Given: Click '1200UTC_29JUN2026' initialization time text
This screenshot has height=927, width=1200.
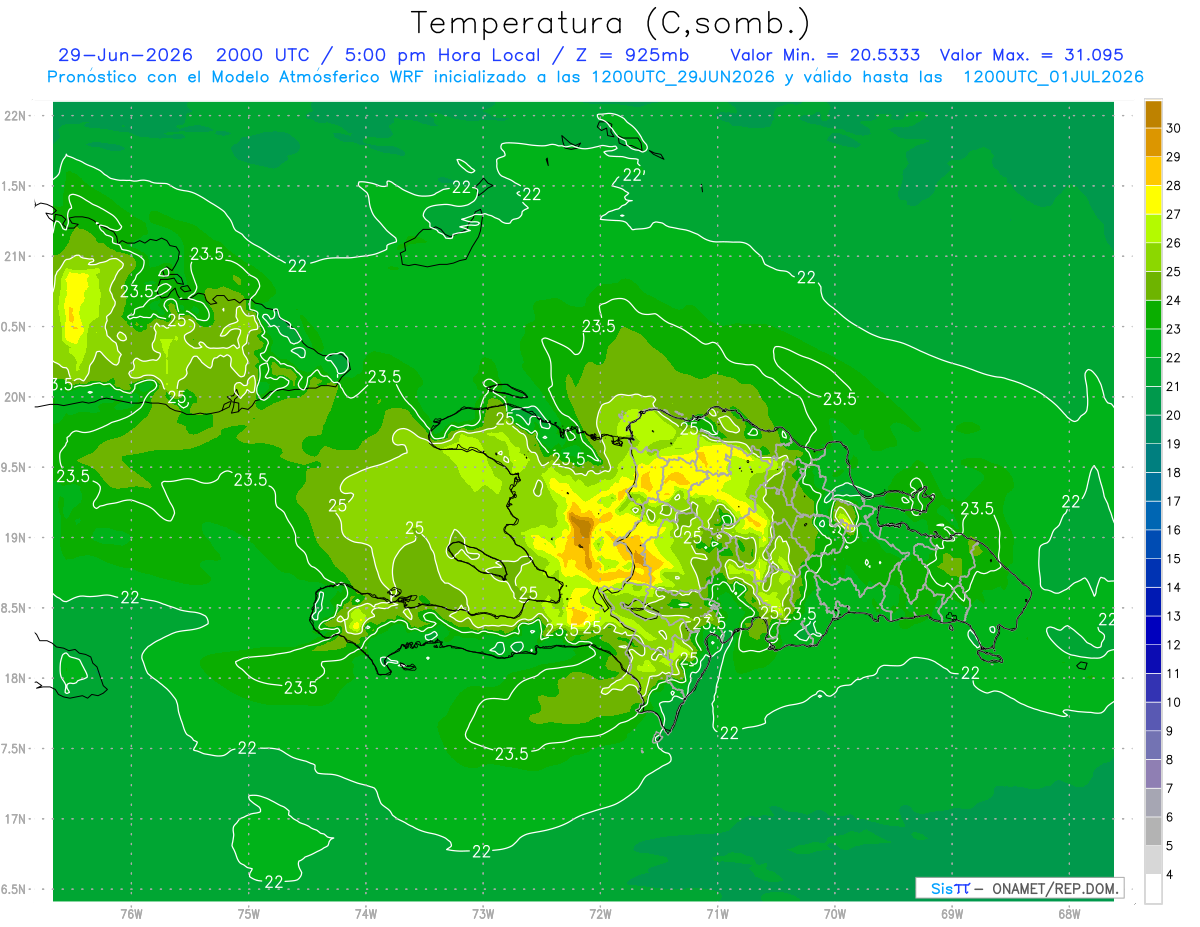Looking at the screenshot, I should pyautogui.click(x=682, y=77).
